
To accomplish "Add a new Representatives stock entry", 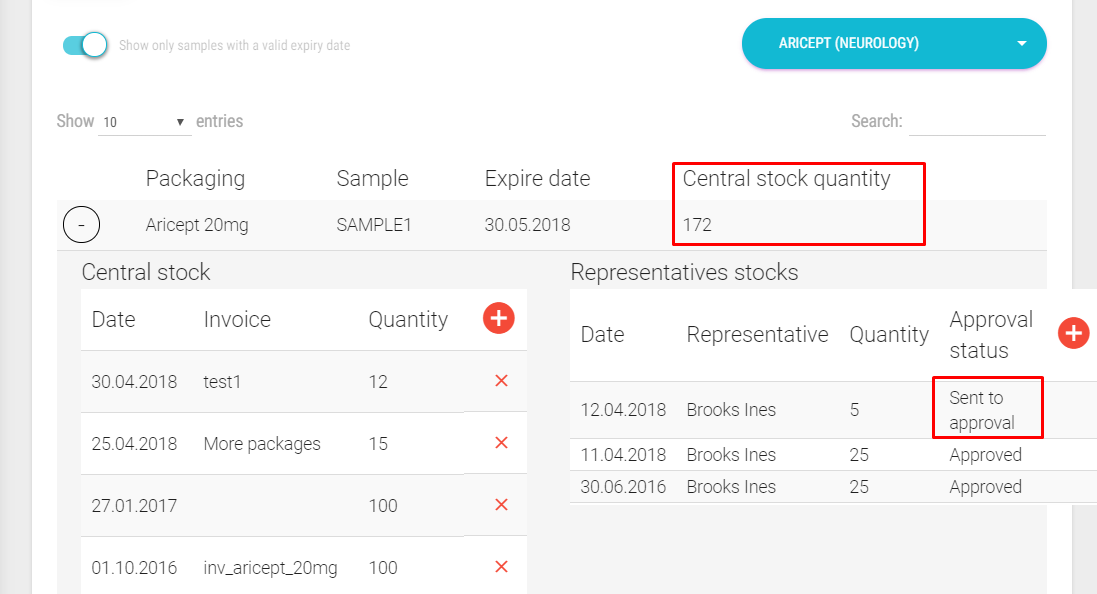I will (x=1073, y=333).
